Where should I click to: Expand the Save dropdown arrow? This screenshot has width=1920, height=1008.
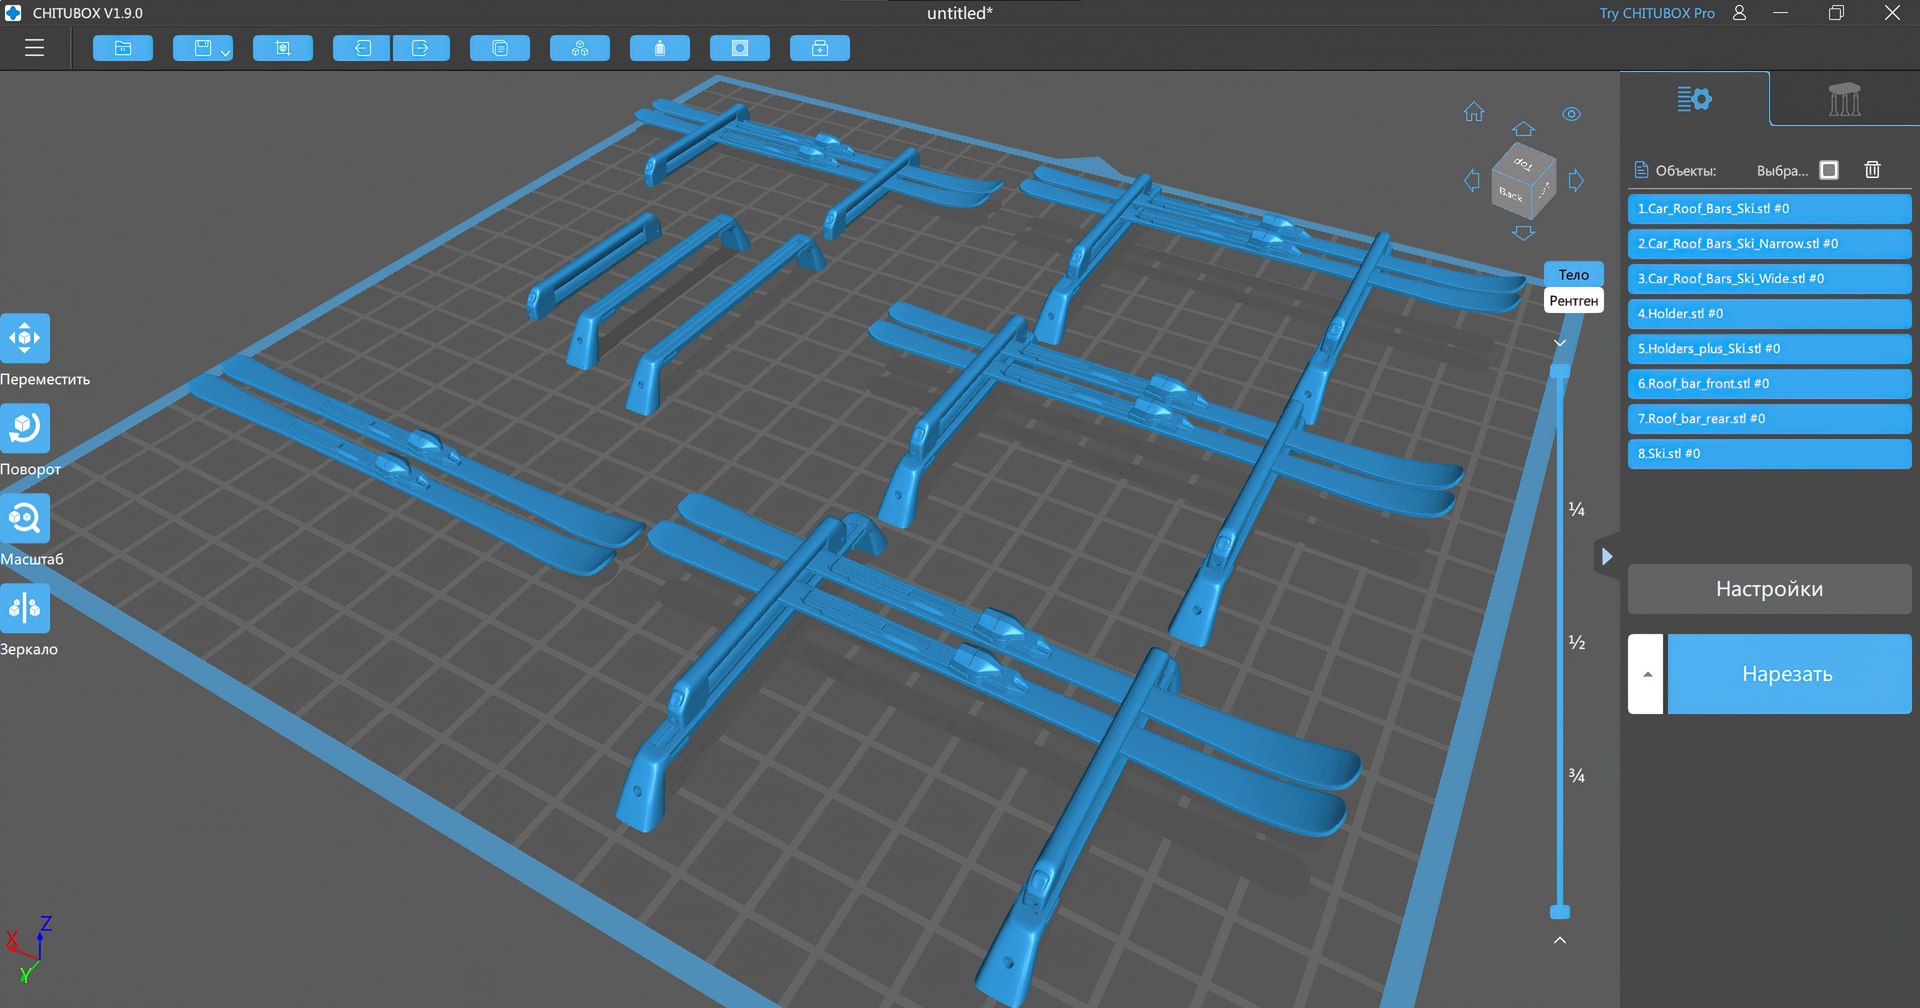click(226, 52)
